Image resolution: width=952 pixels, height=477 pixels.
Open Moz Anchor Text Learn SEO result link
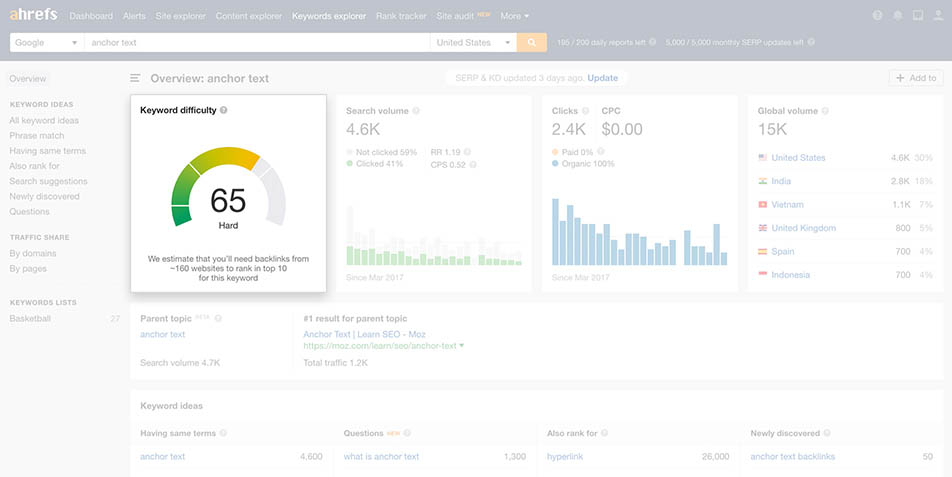pyautogui.click(x=364, y=334)
